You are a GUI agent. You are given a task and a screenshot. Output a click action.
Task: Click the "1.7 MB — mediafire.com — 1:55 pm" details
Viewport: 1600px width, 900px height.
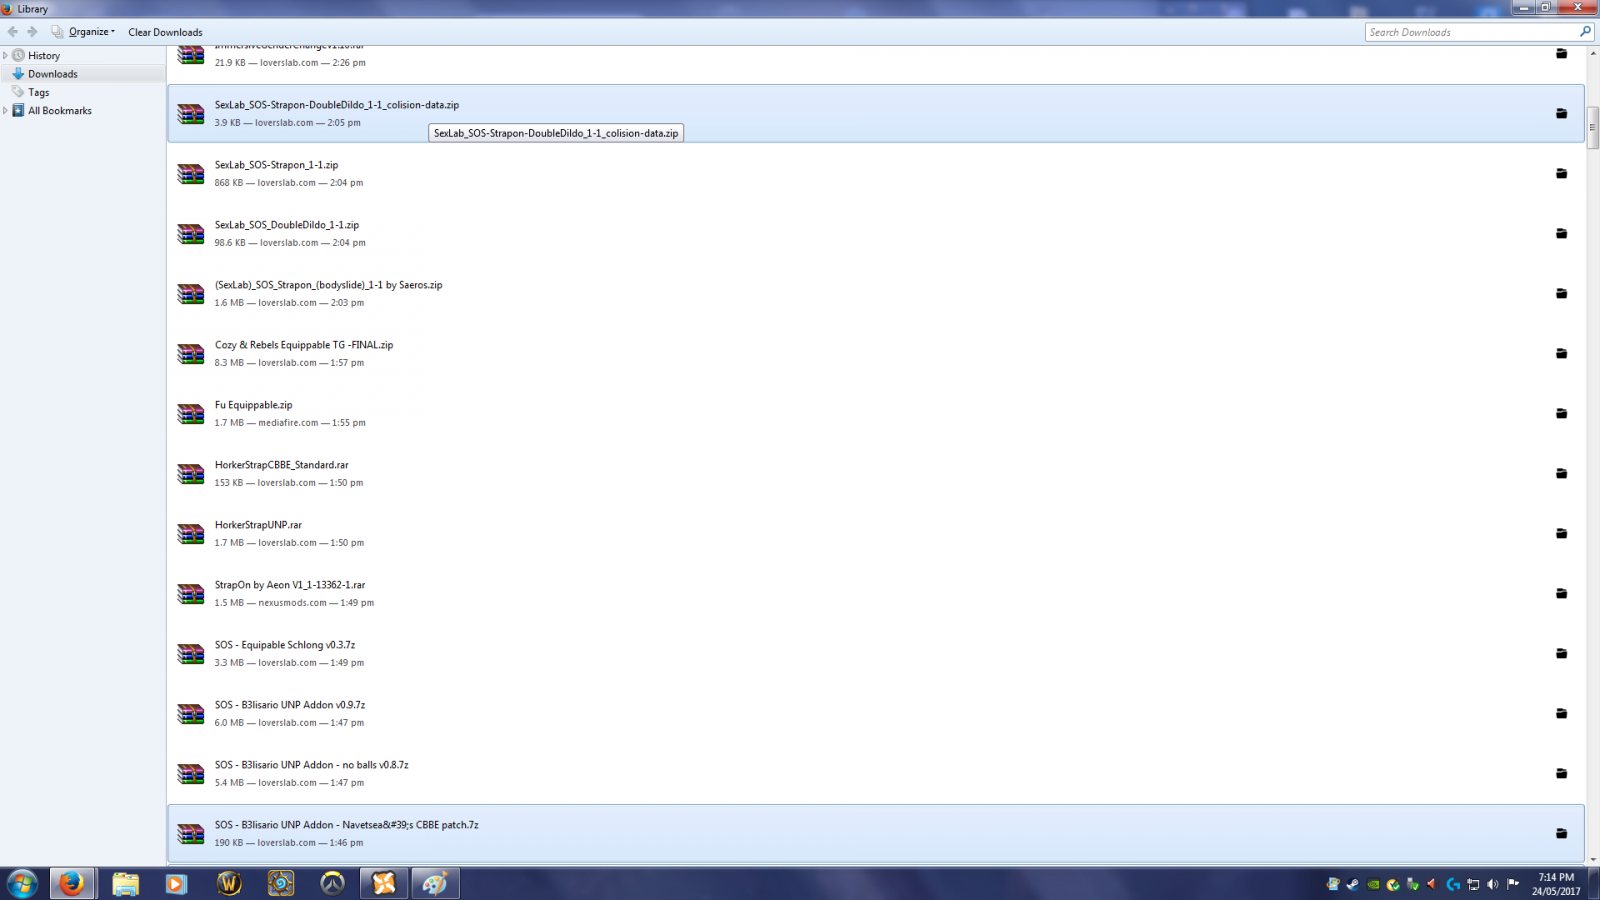[x=290, y=423]
